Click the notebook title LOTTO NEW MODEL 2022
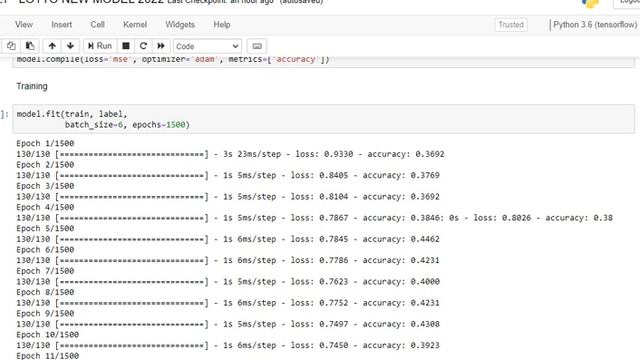This screenshot has height=360, width=640. [x=91, y=1]
